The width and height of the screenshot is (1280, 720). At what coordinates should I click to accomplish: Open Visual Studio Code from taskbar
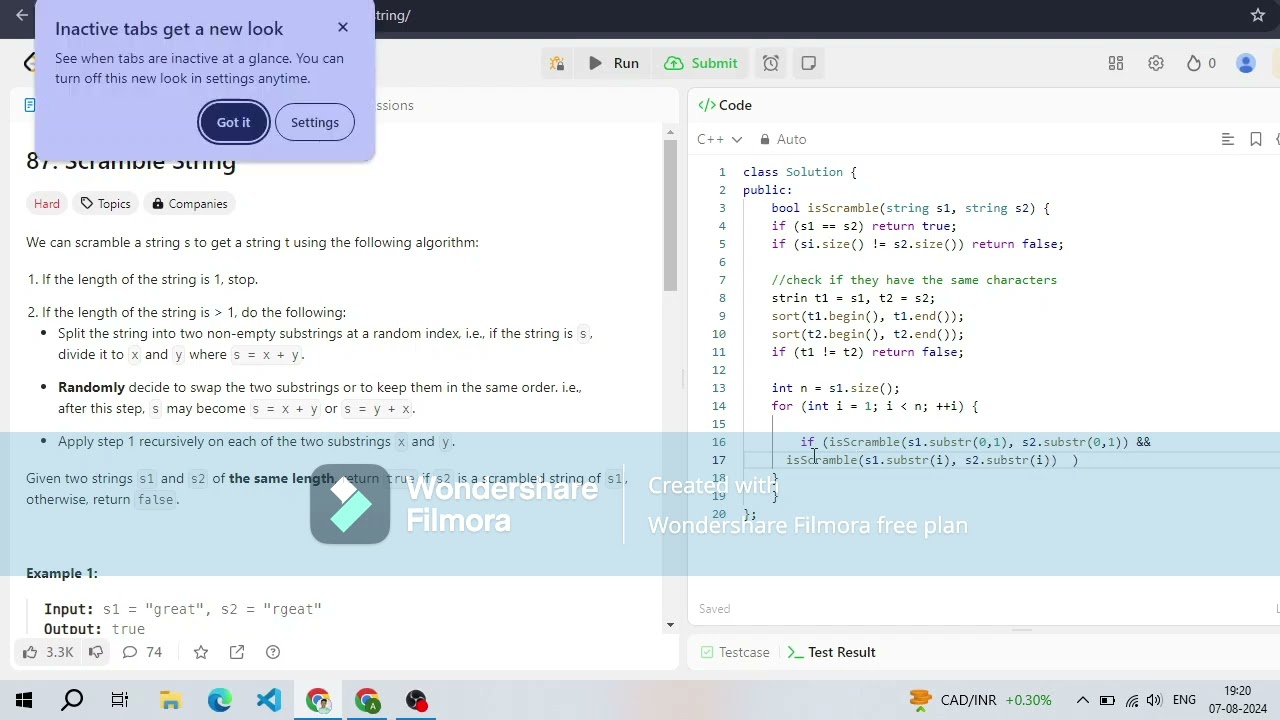(268, 700)
